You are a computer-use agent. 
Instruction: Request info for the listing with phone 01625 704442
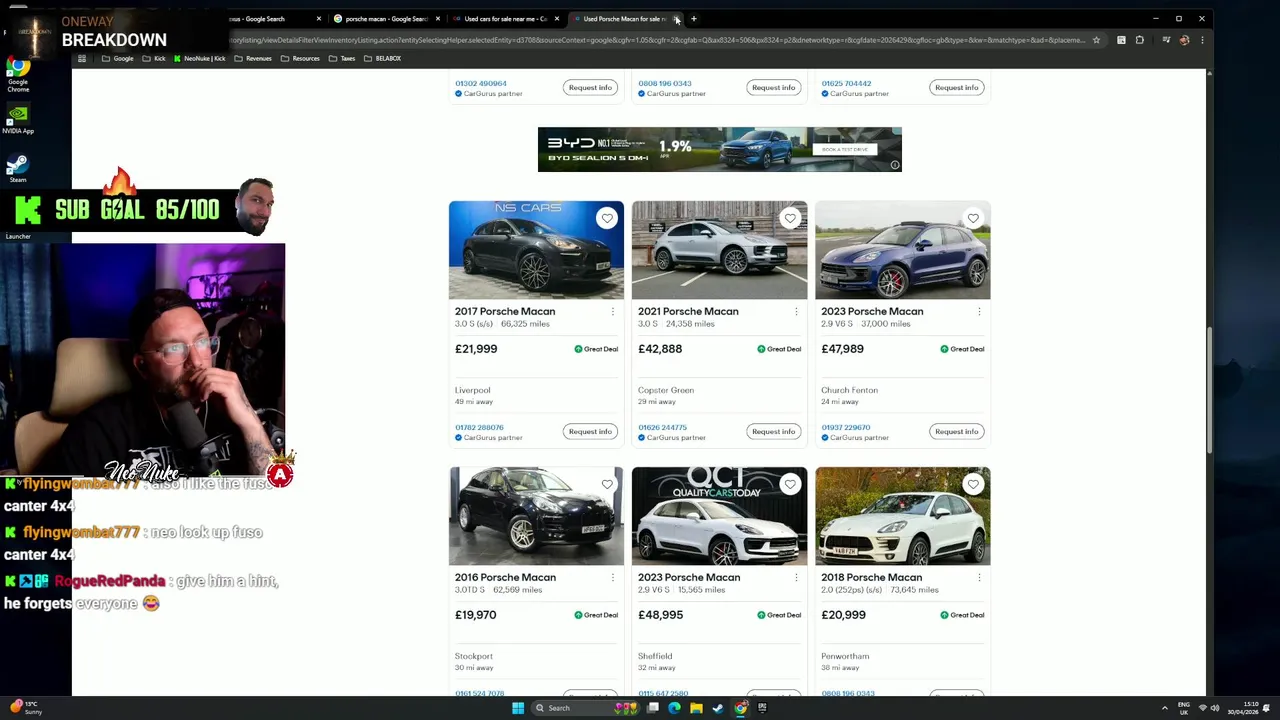(x=956, y=87)
